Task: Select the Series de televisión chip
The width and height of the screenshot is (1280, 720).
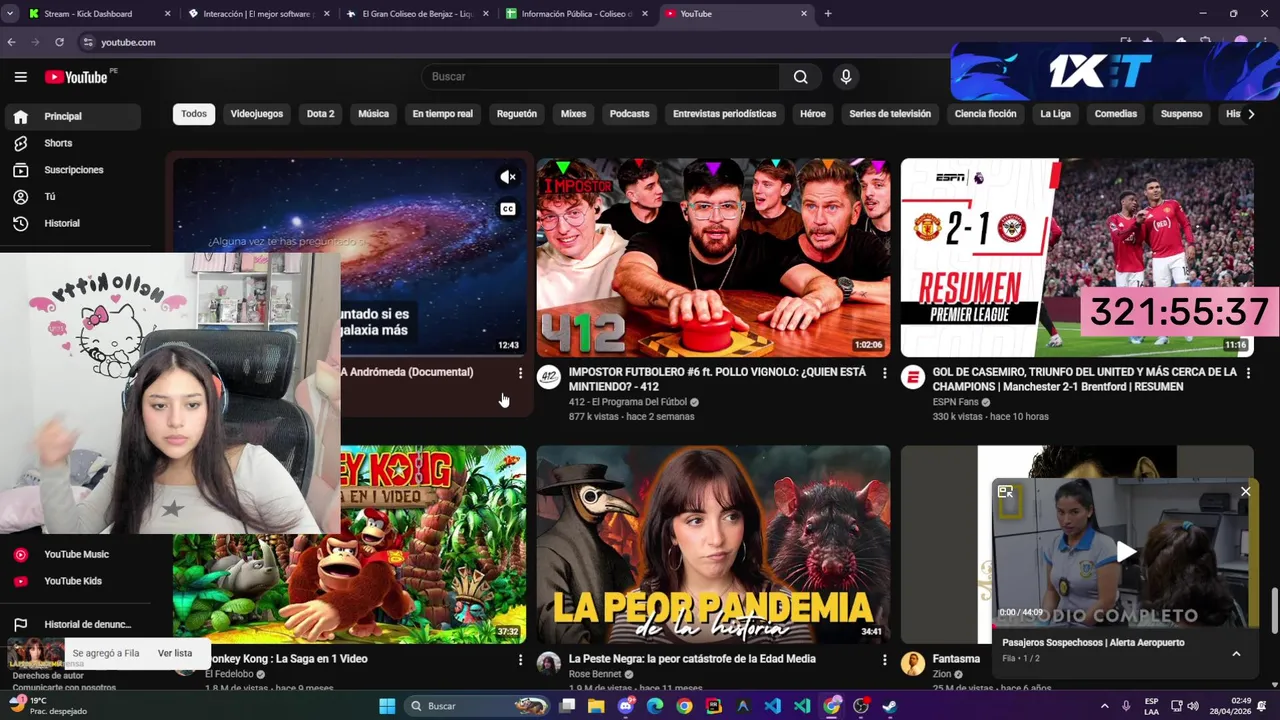Action: pos(890,114)
